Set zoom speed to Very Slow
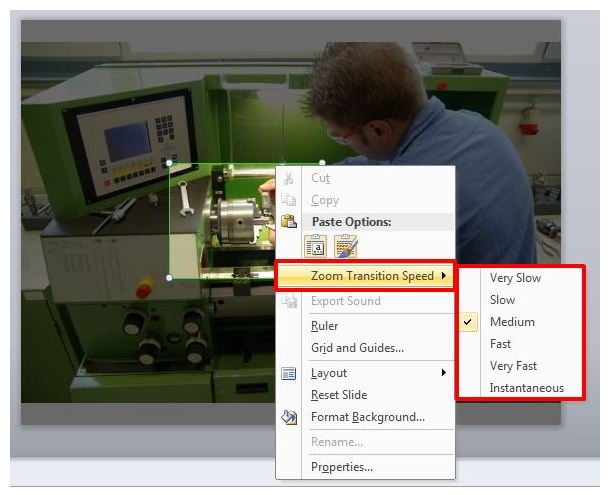Screen dimensions: 609x495 click(x=515, y=278)
